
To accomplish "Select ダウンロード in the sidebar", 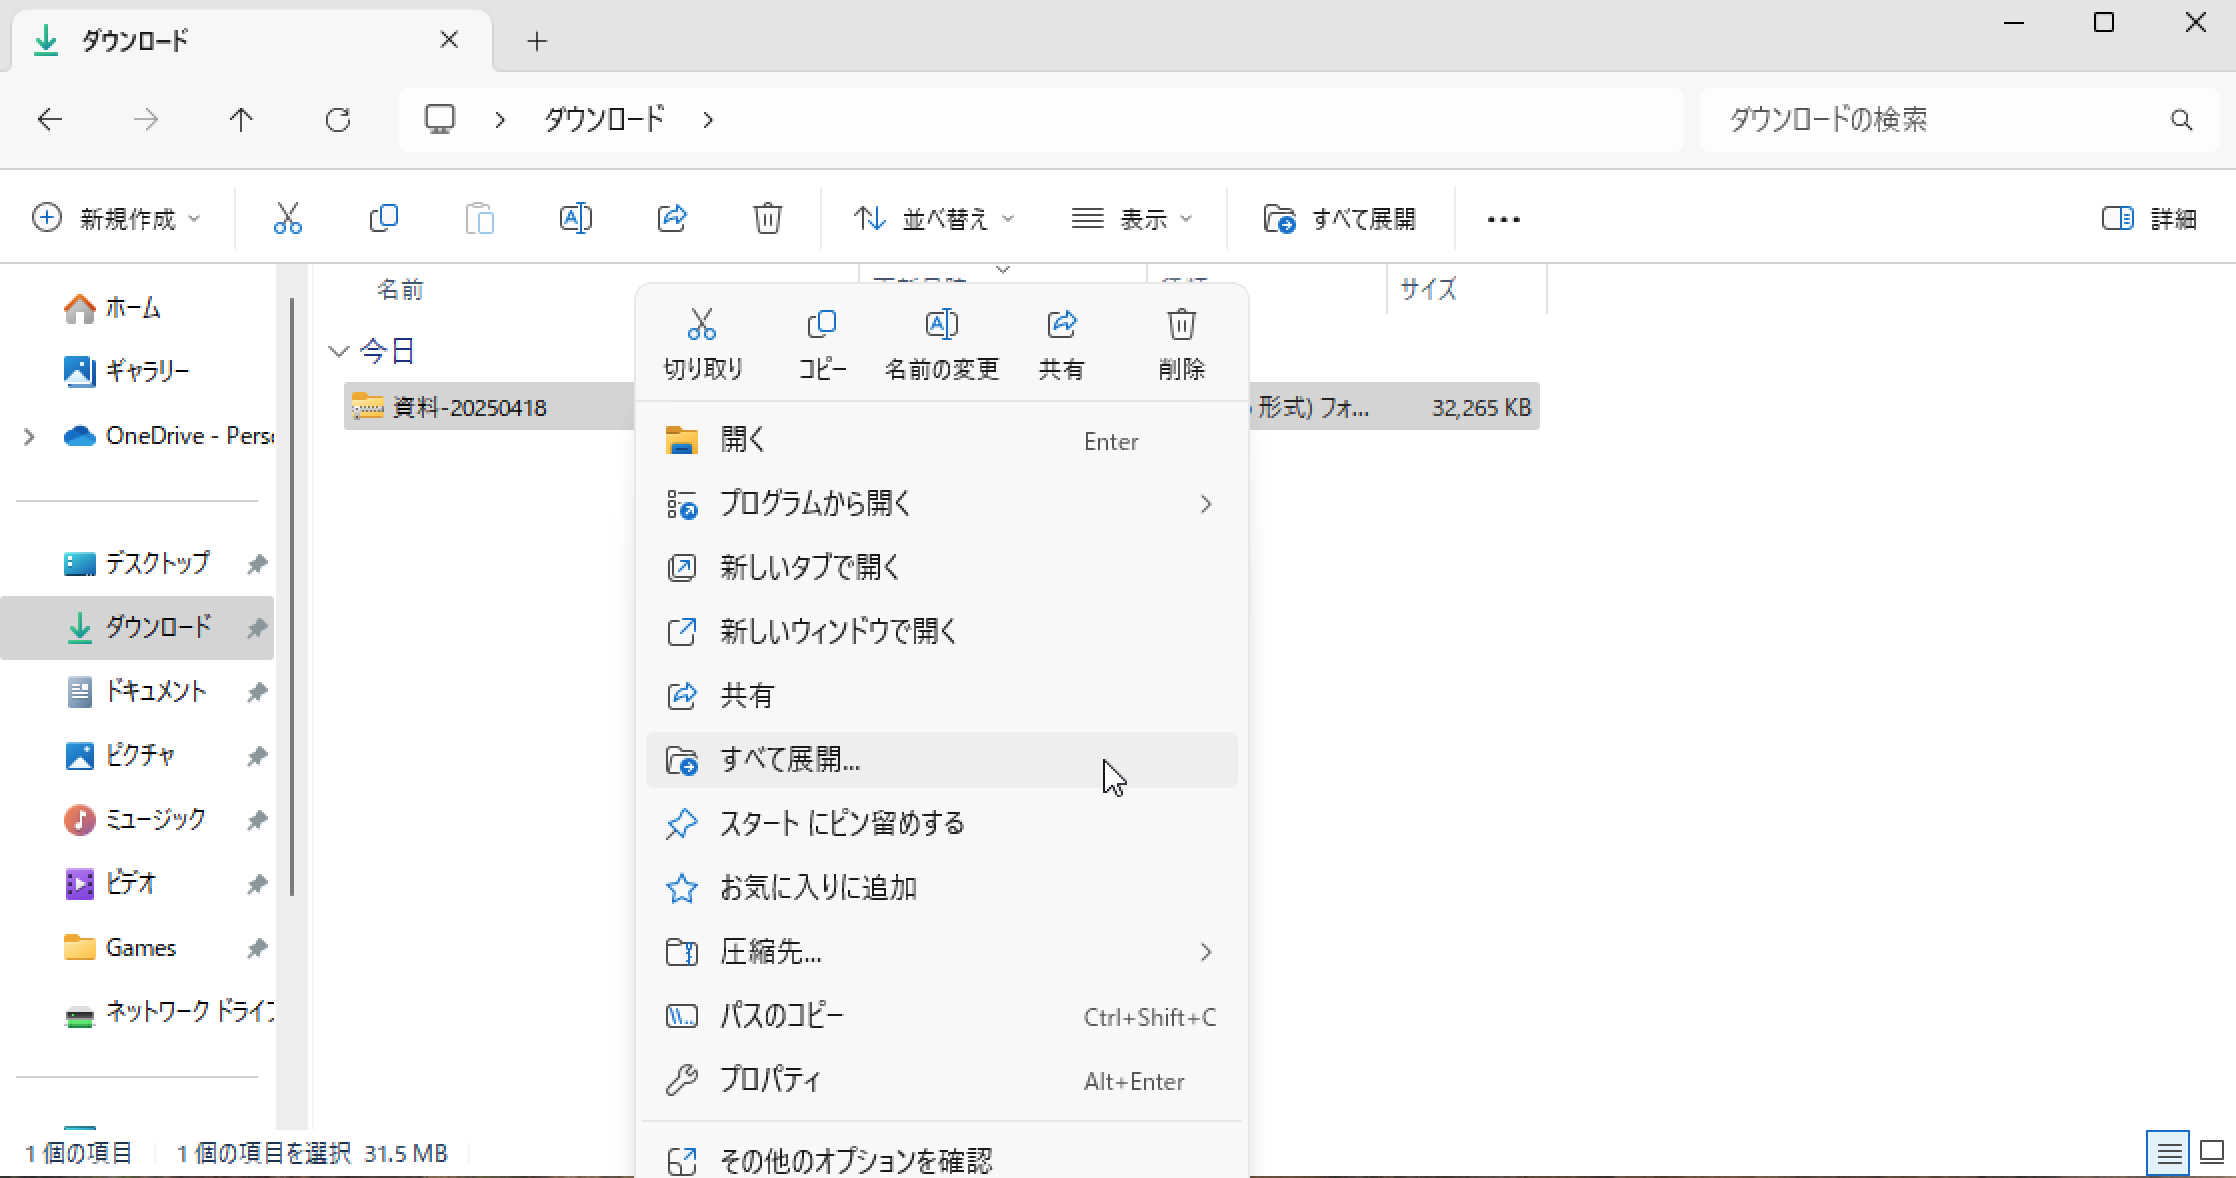I will click(137, 627).
